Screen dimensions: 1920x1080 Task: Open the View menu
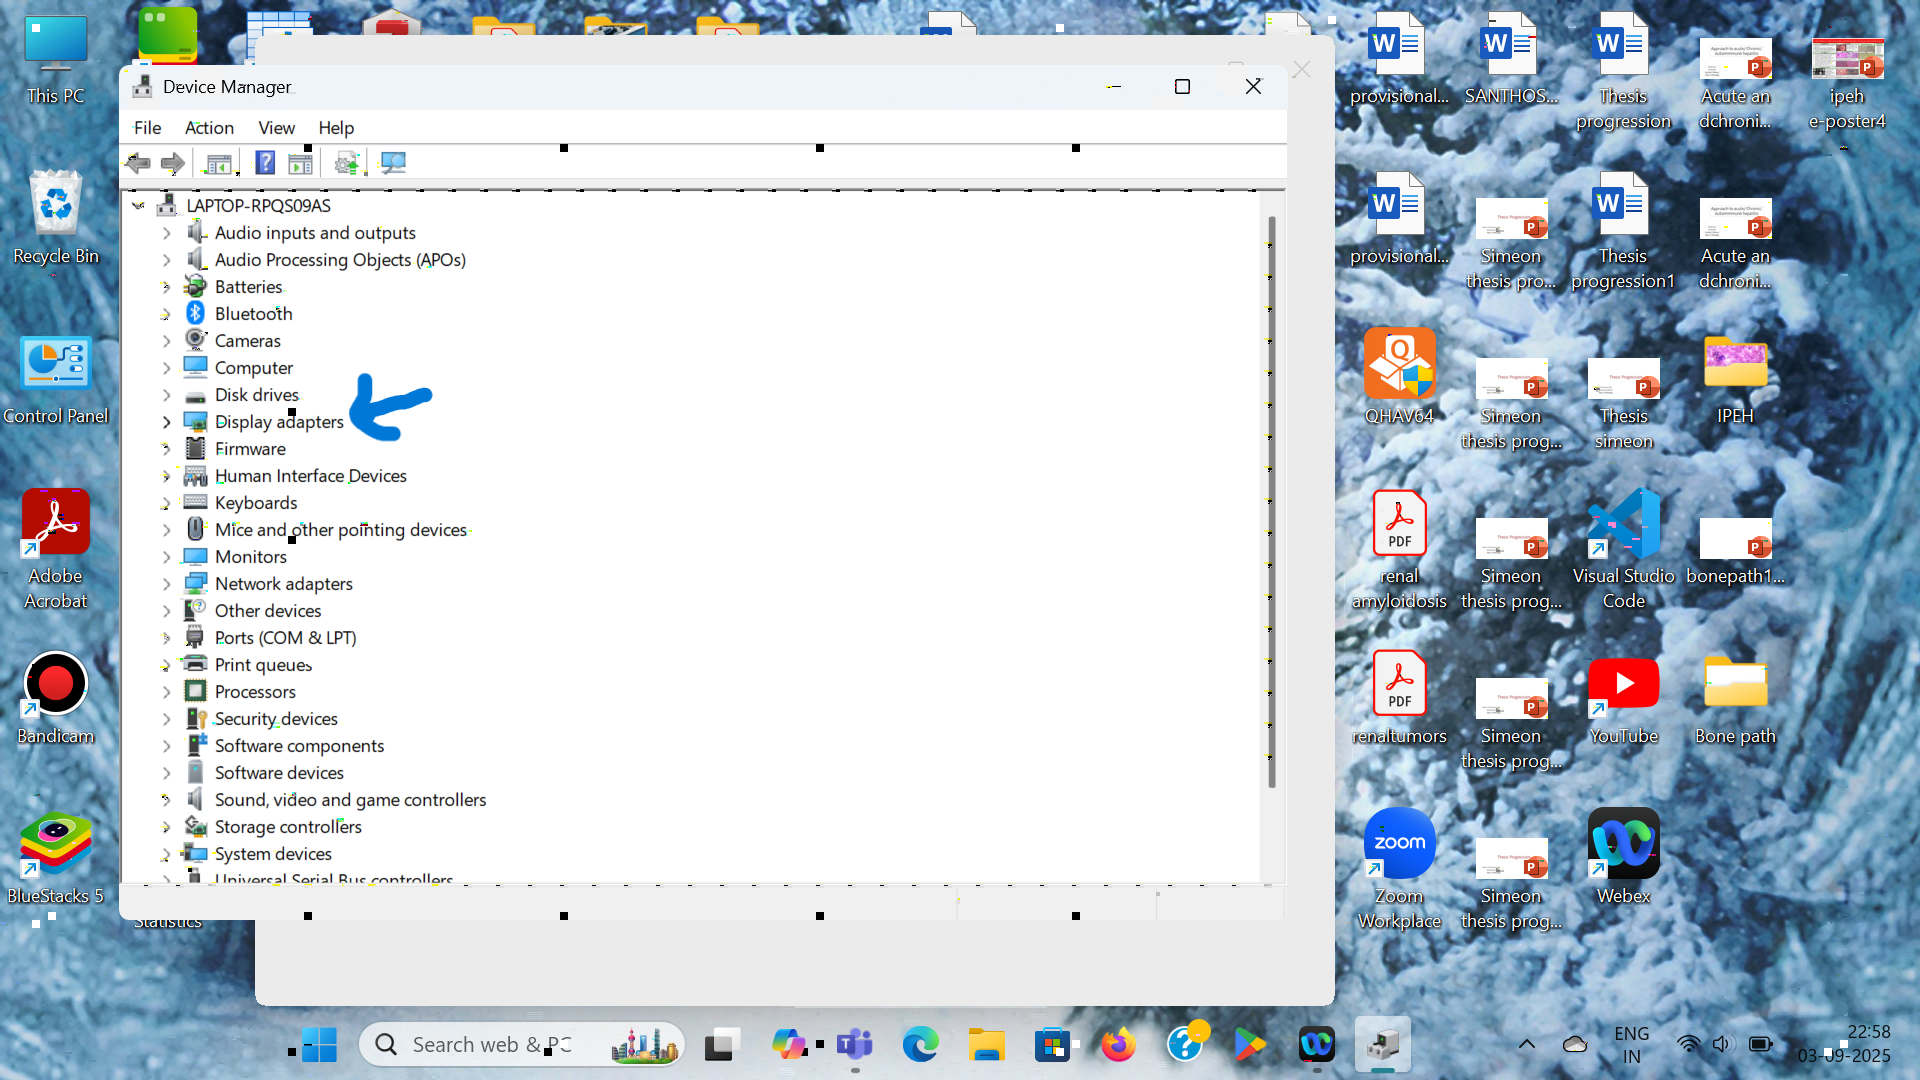tap(276, 128)
